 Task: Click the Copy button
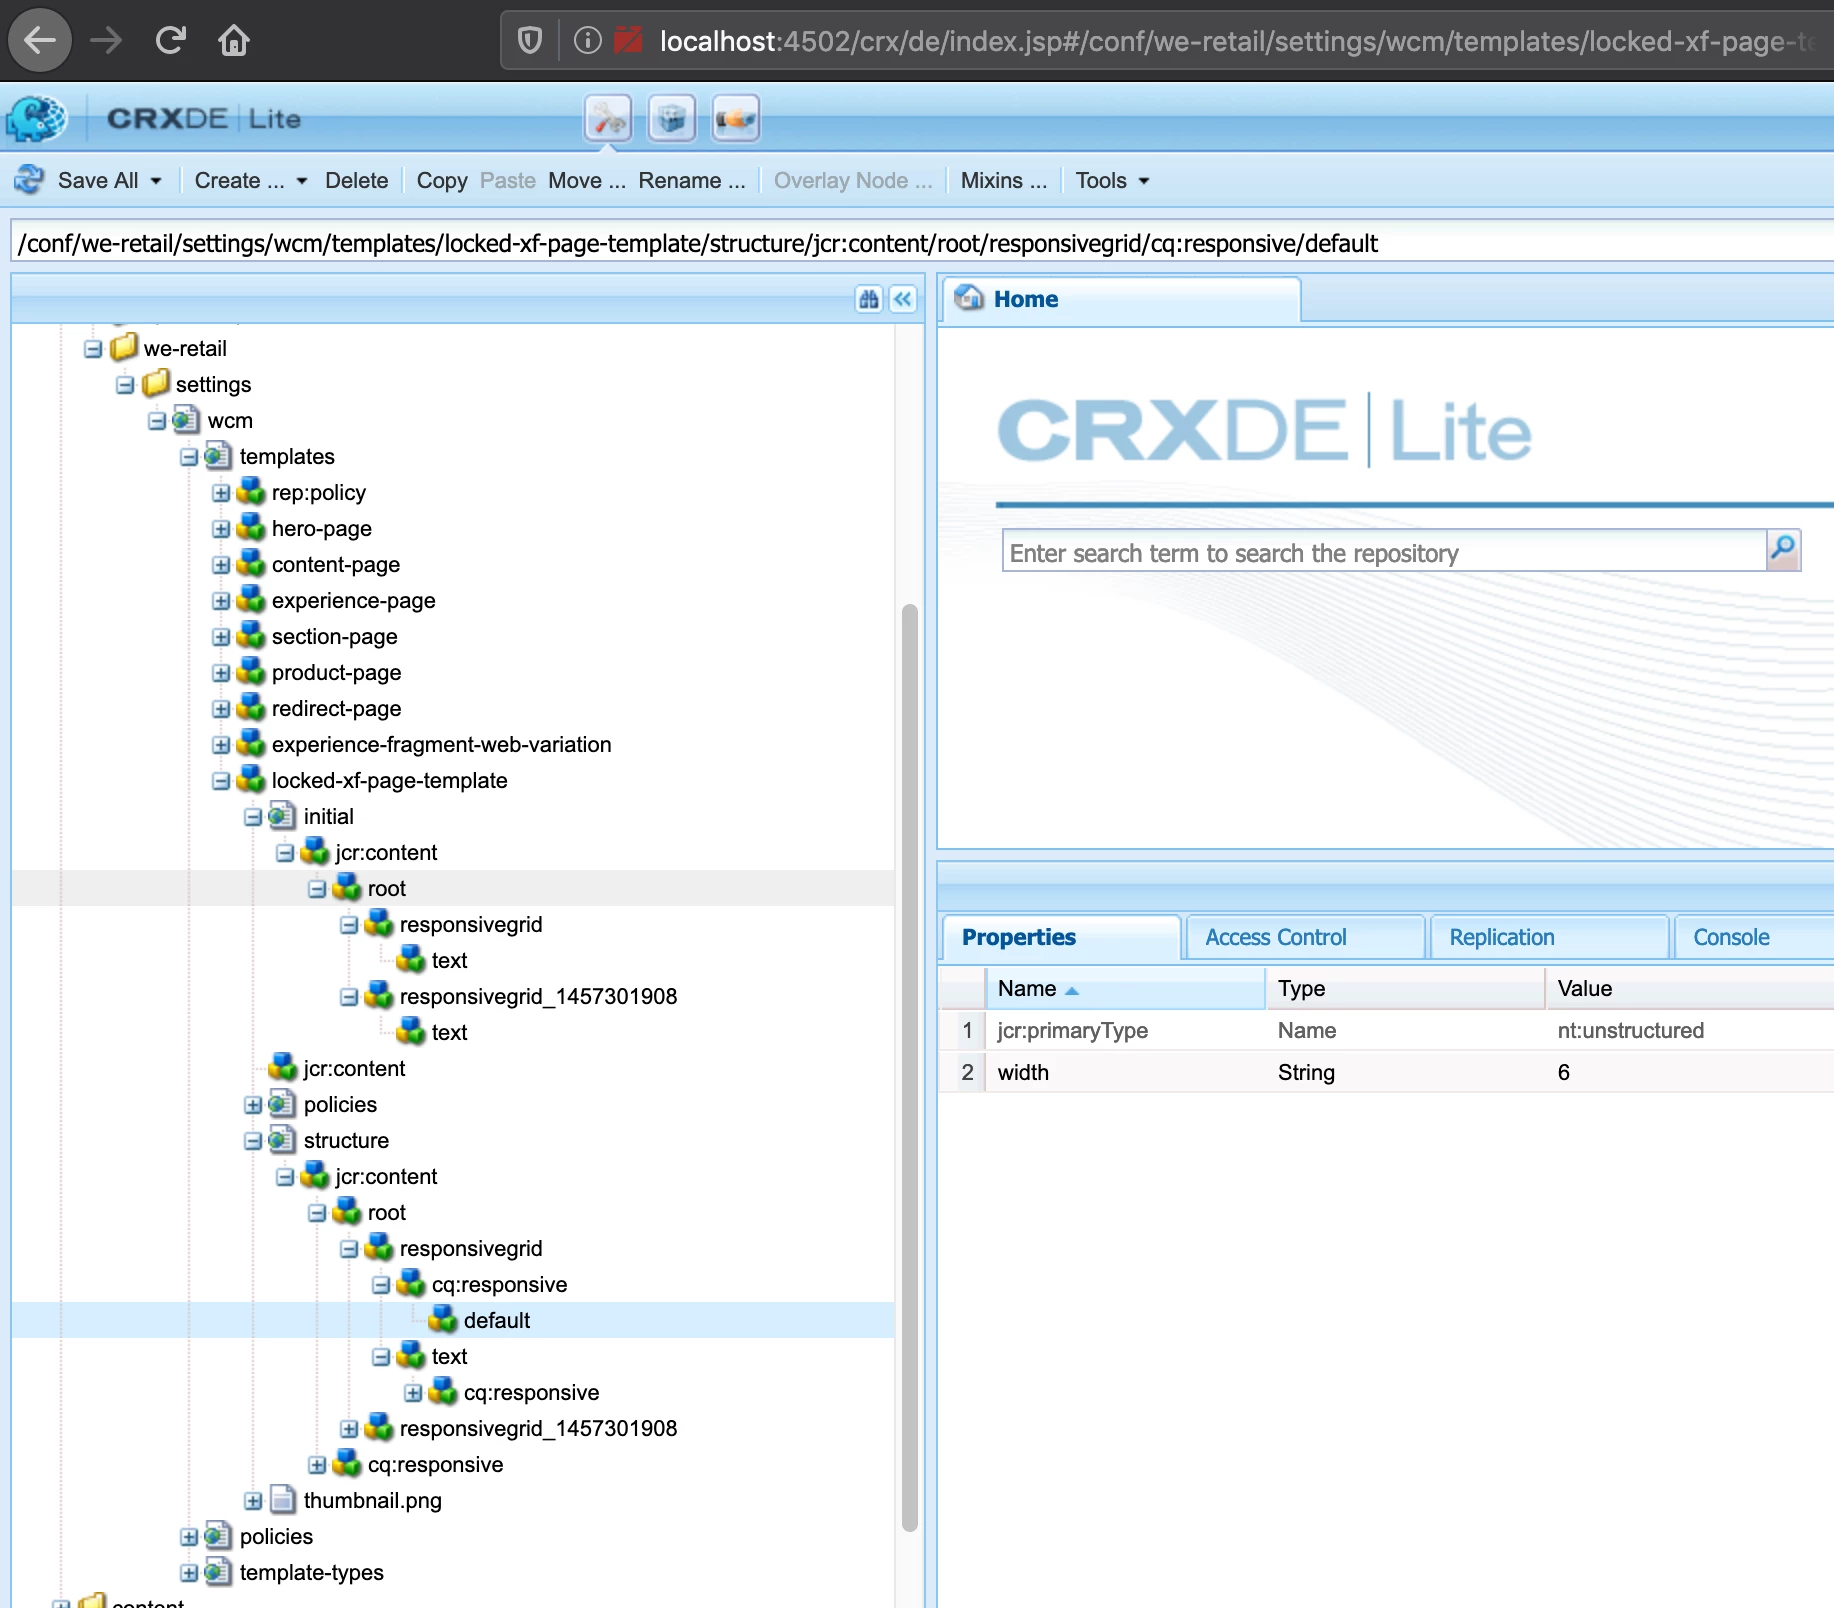[442, 180]
